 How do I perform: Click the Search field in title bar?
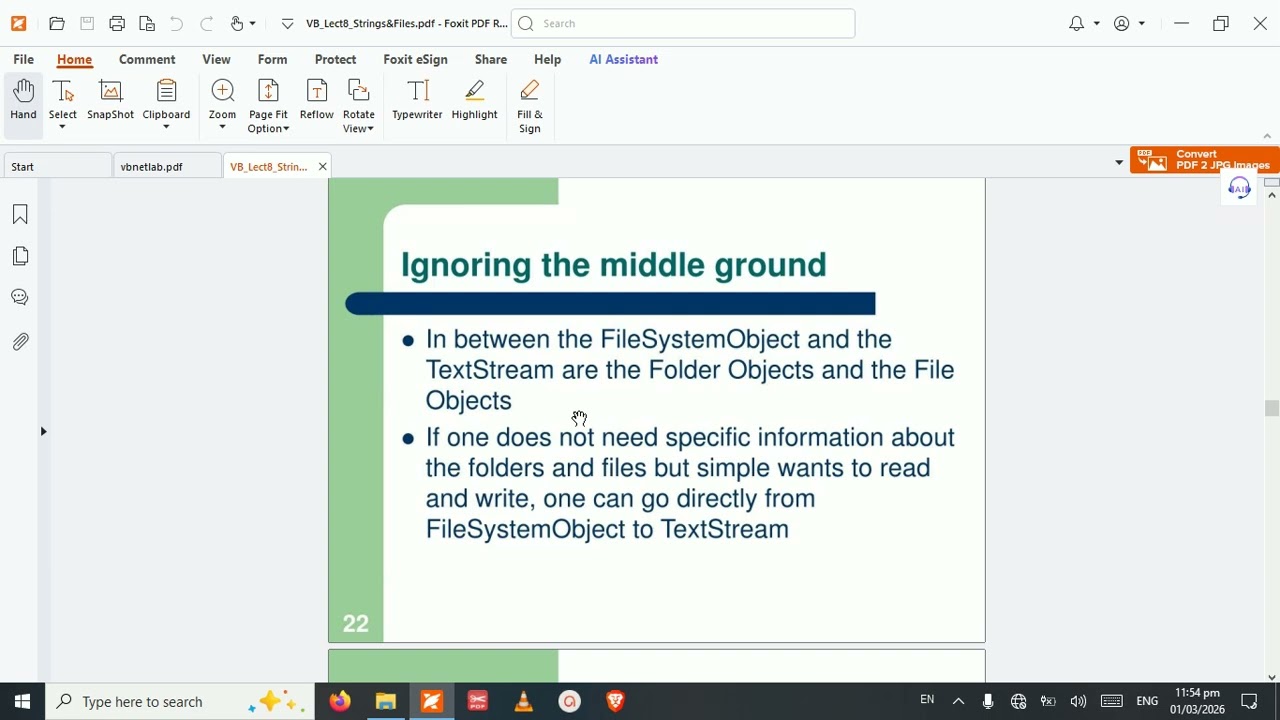tap(683, 23)
